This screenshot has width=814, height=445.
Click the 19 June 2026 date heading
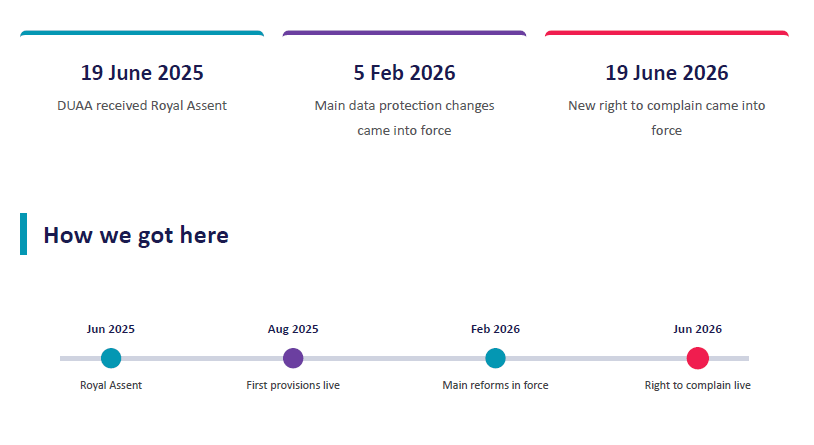coord(667,73)
